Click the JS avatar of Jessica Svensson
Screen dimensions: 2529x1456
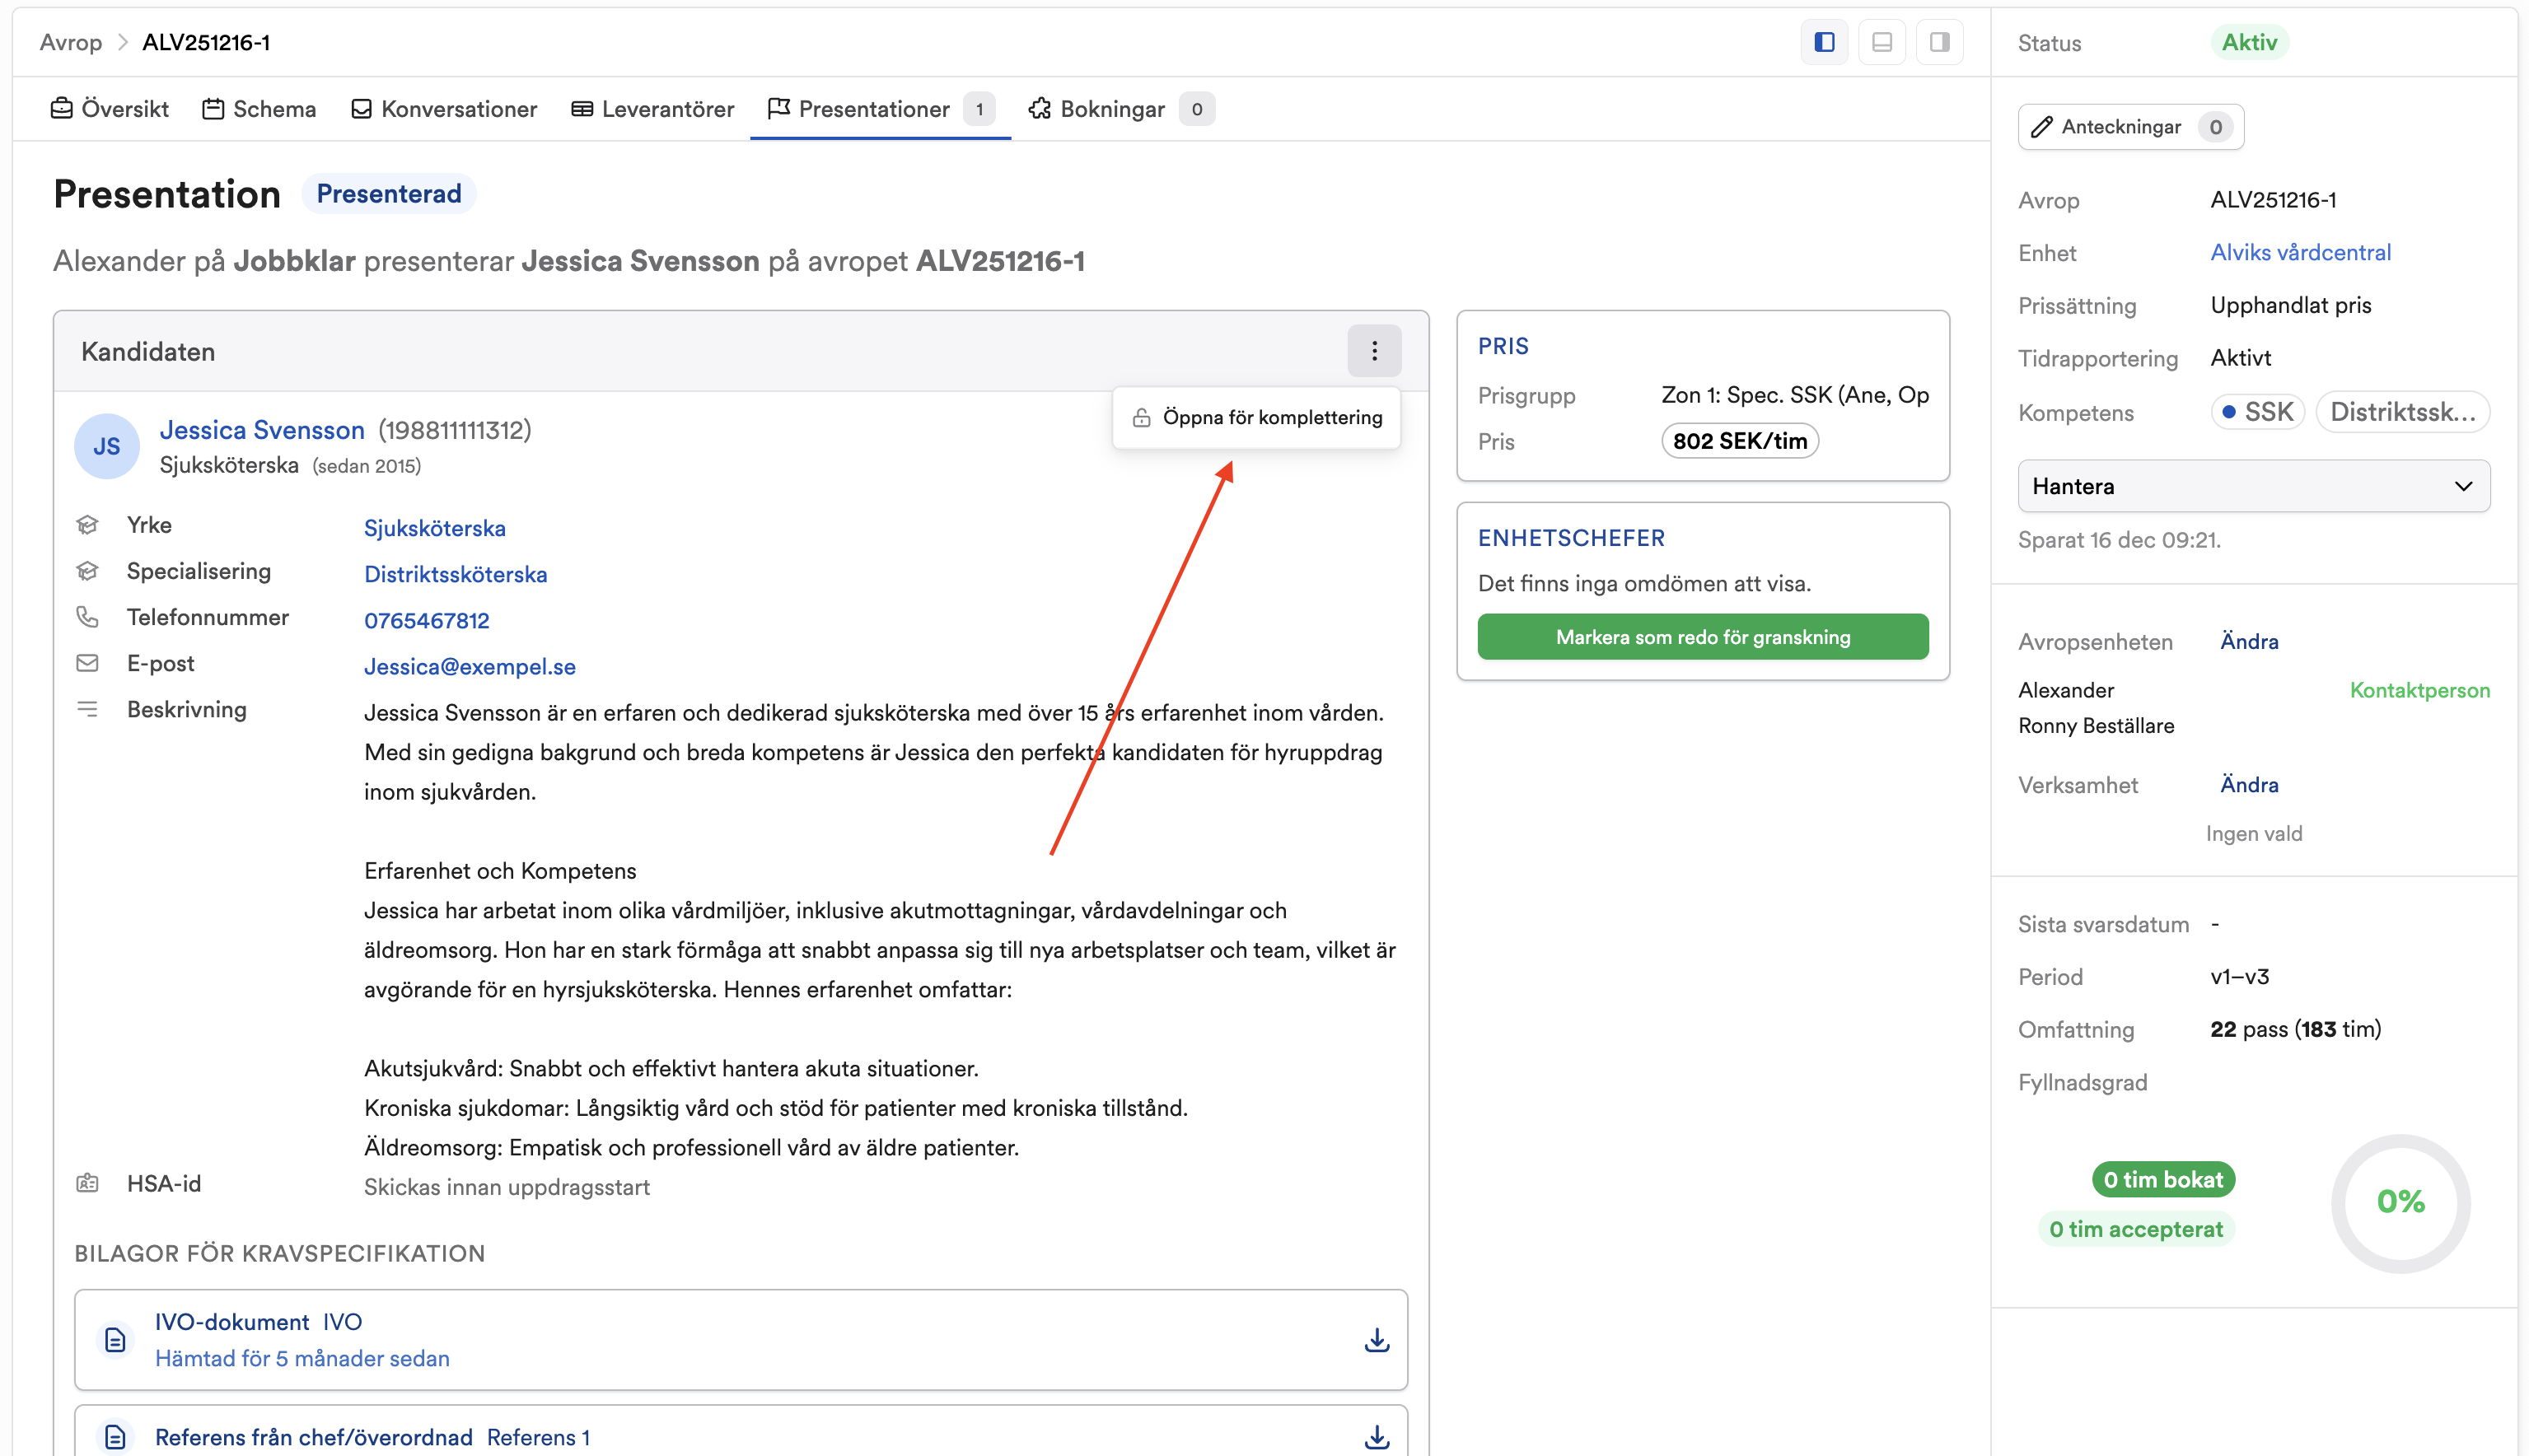(x=107, y=447)
